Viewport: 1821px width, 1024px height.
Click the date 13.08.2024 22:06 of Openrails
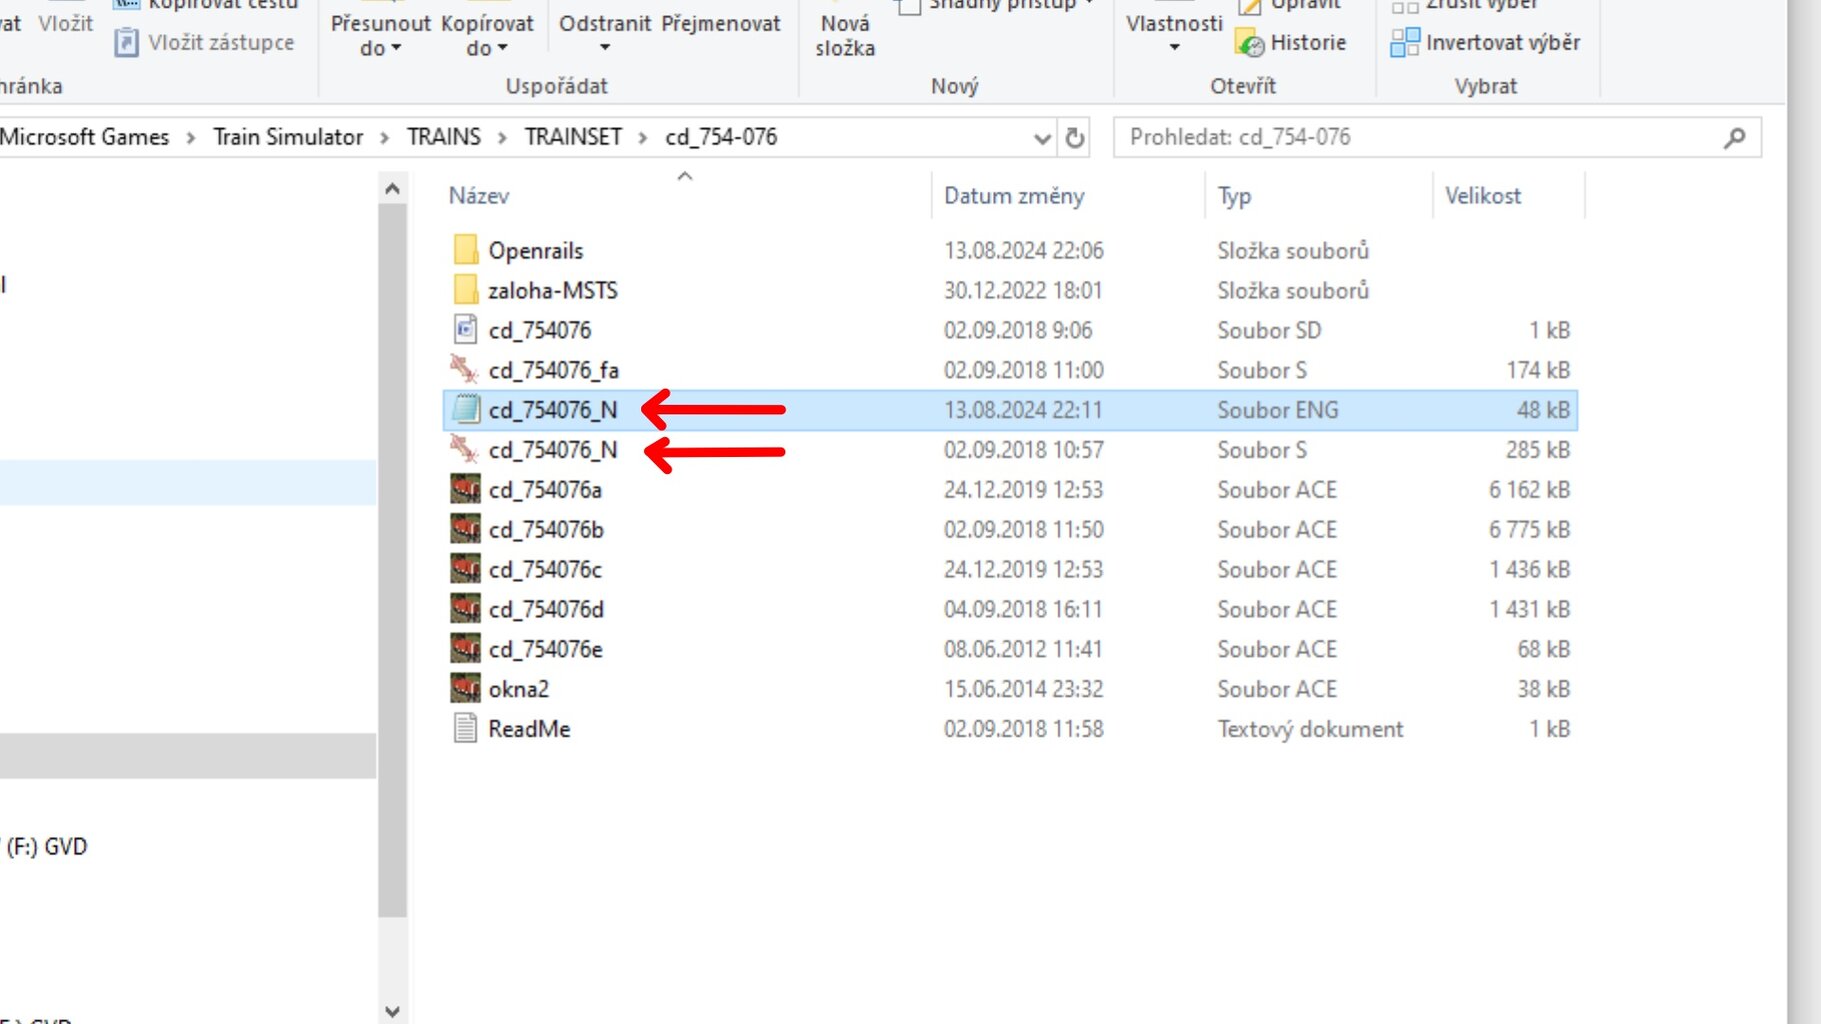point(1024,250)
